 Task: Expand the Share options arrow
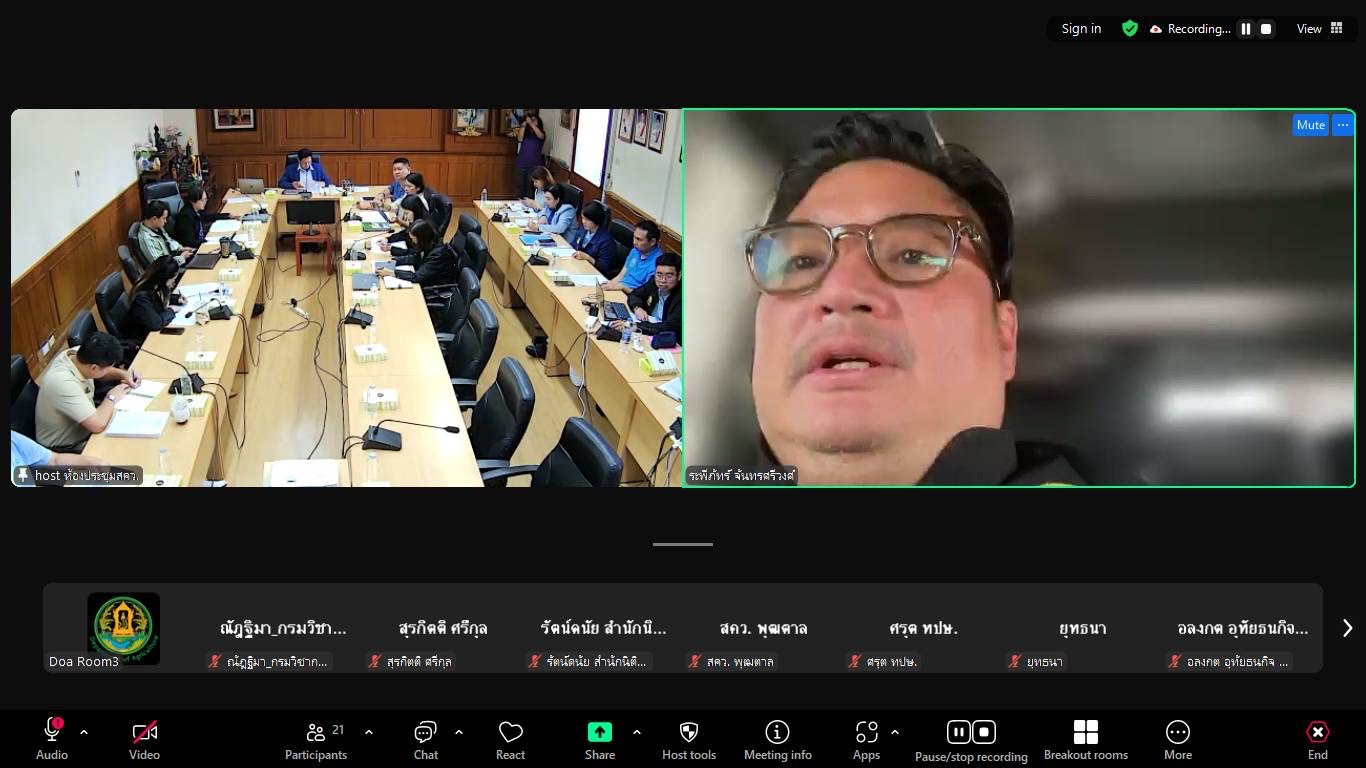click(x=637, y=732)
